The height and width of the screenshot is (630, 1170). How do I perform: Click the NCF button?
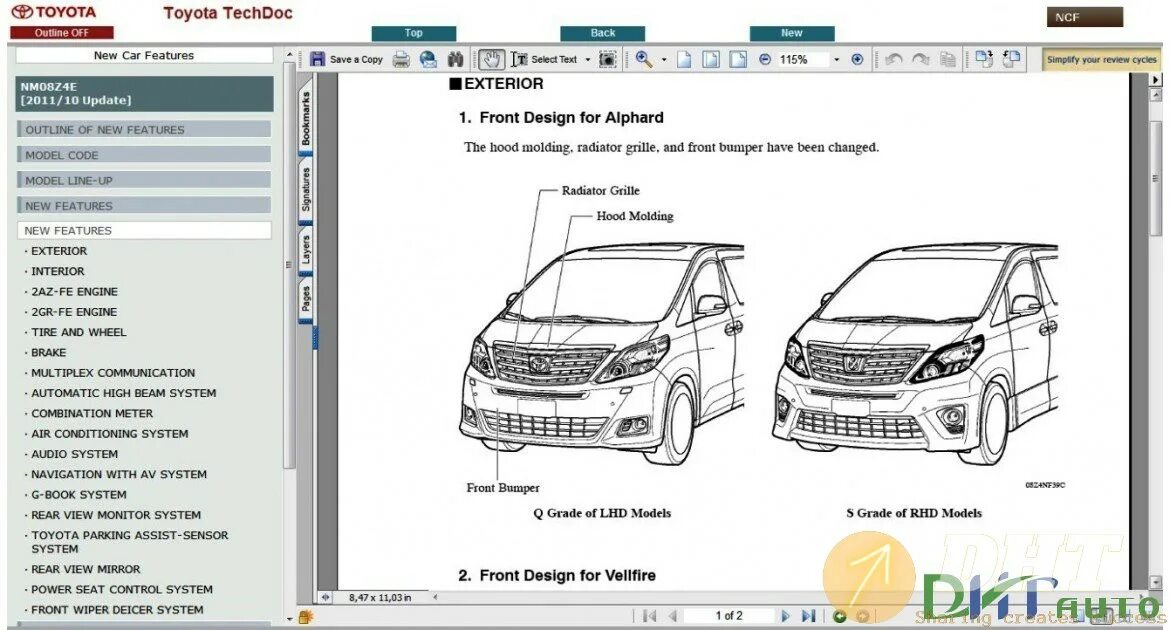1084,17
